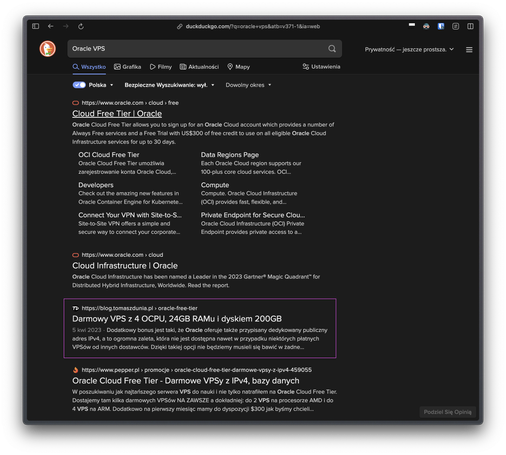Click Oracle favicon beside cloud › free URL
506x455 pixels.
coord(76,103)
